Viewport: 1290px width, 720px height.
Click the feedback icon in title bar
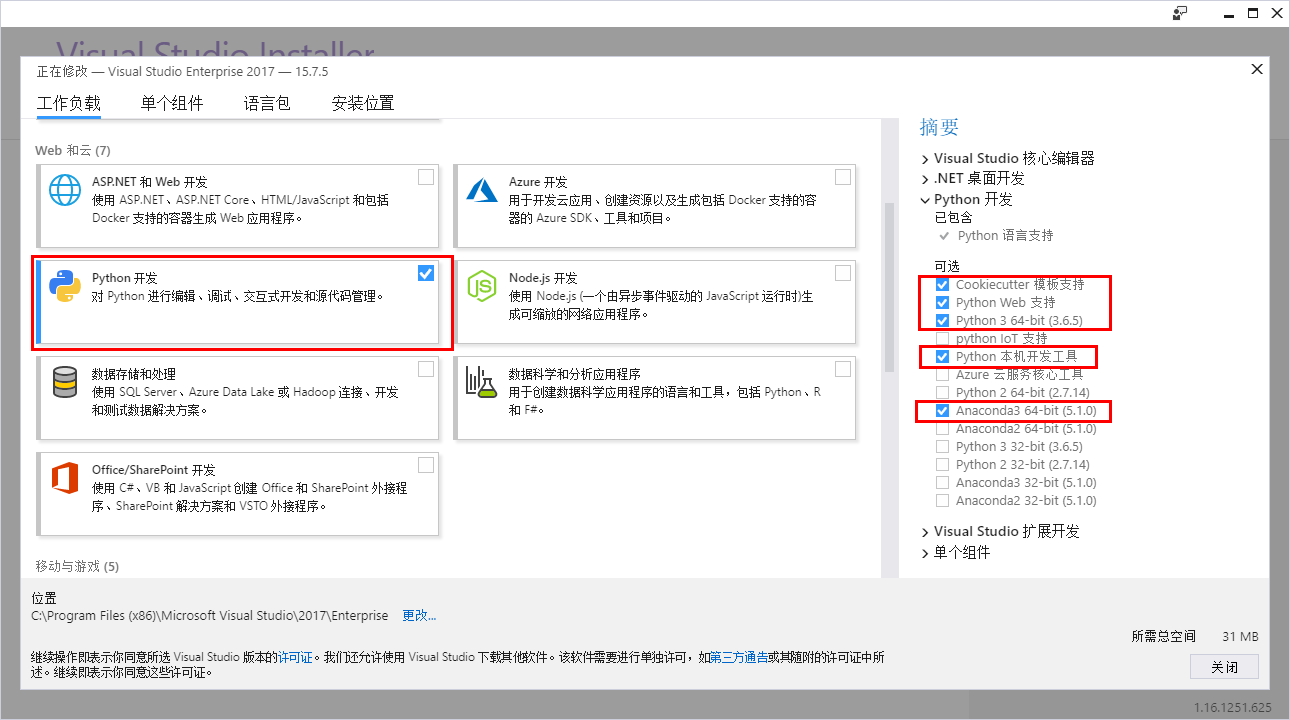point(1181,13)
